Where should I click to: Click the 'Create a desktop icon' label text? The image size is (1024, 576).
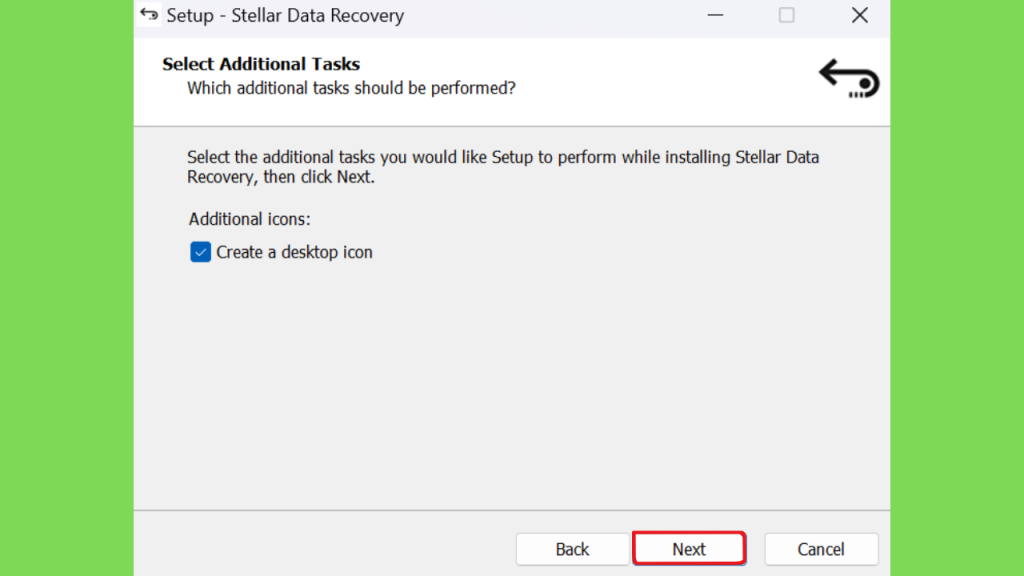click(294, 252)
